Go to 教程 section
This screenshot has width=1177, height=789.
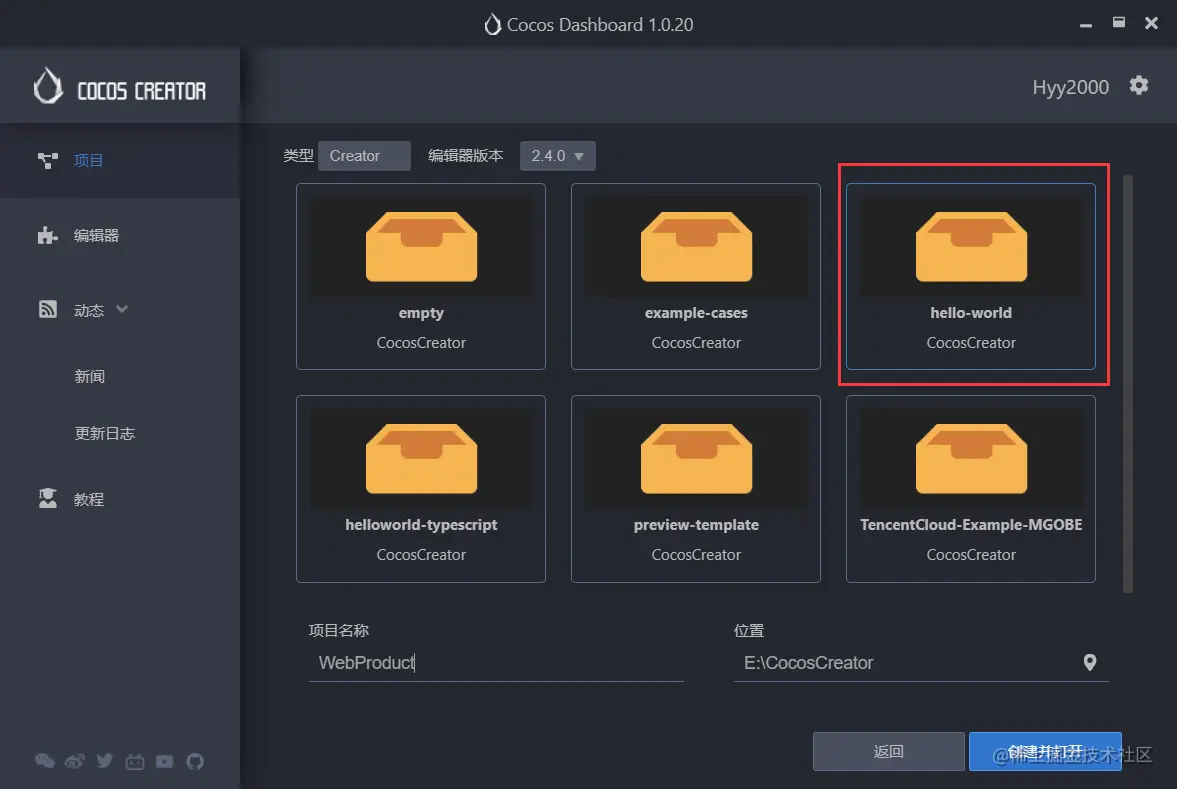(89, 499)
